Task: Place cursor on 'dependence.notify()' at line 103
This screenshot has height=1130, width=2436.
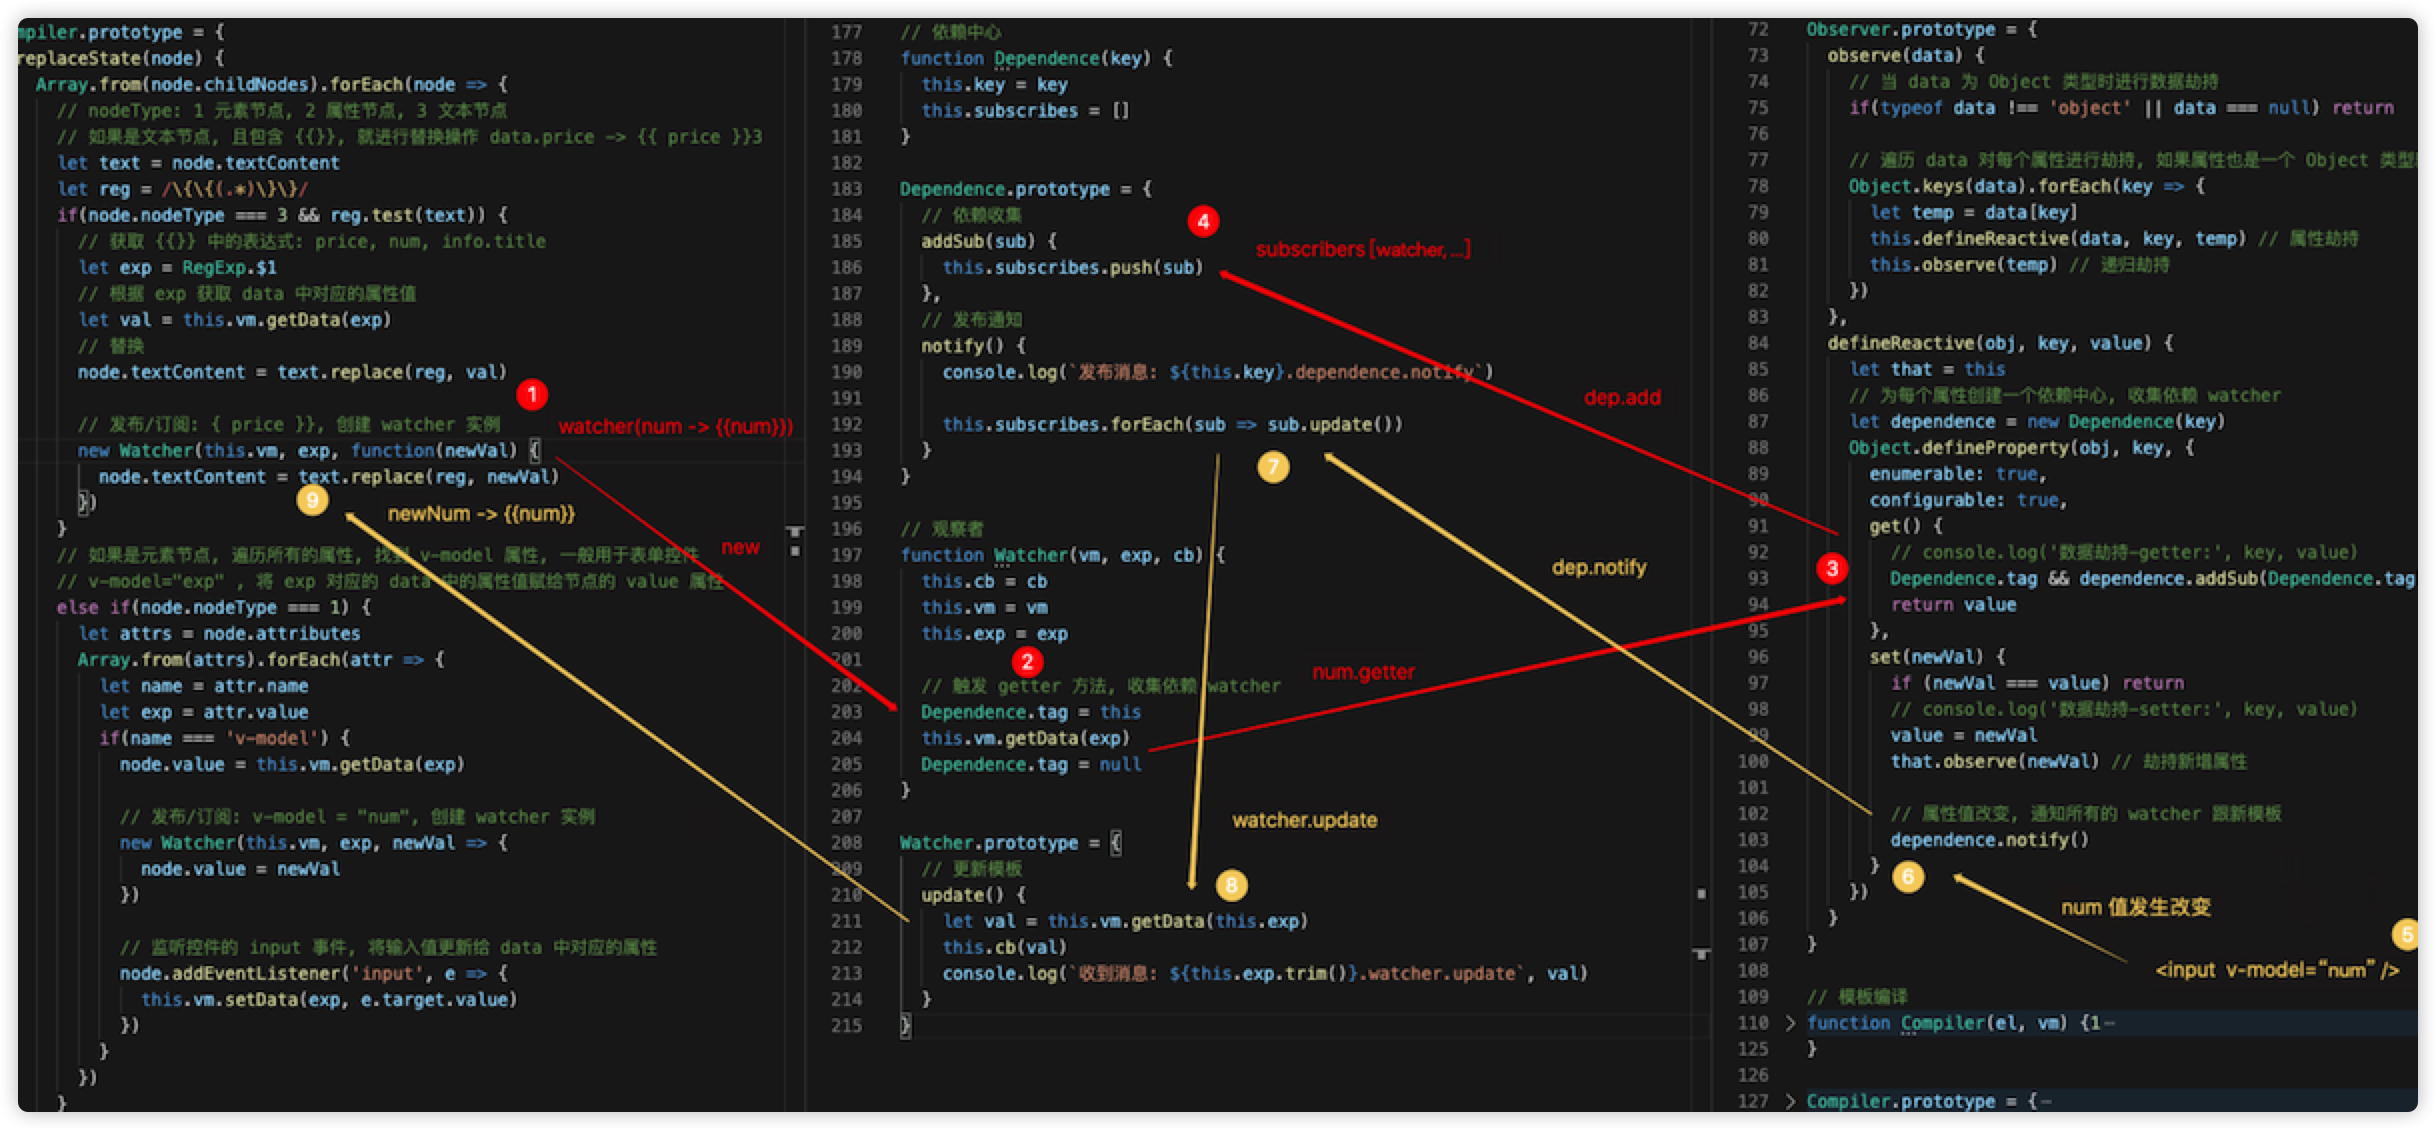Action: pyautogui.click(x=1988, y=840)
